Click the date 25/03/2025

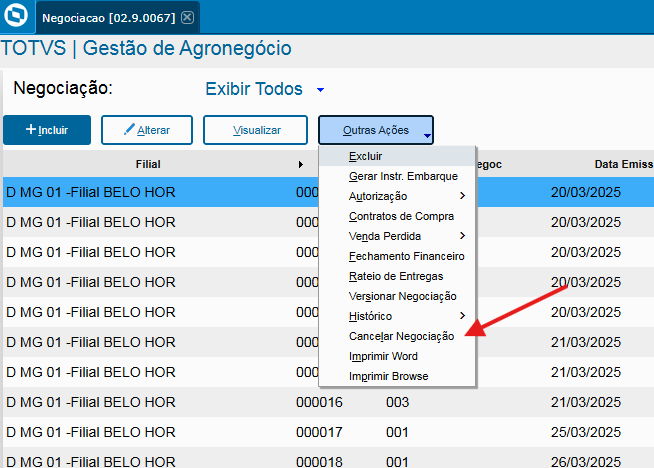coord(586,433)
